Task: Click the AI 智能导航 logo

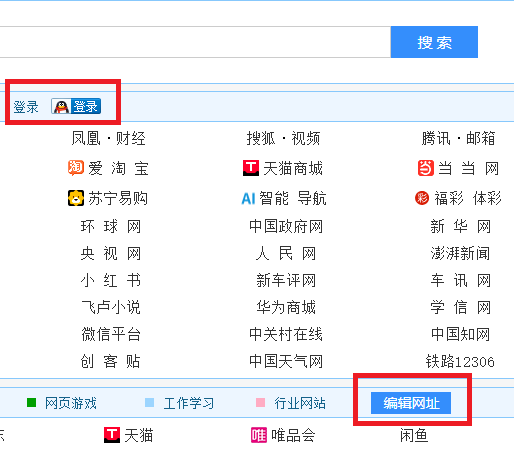Action: (x=248, y=199)
